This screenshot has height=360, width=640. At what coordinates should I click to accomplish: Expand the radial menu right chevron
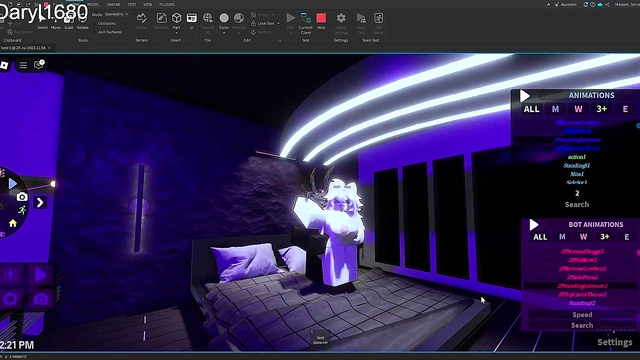[40, 202]
